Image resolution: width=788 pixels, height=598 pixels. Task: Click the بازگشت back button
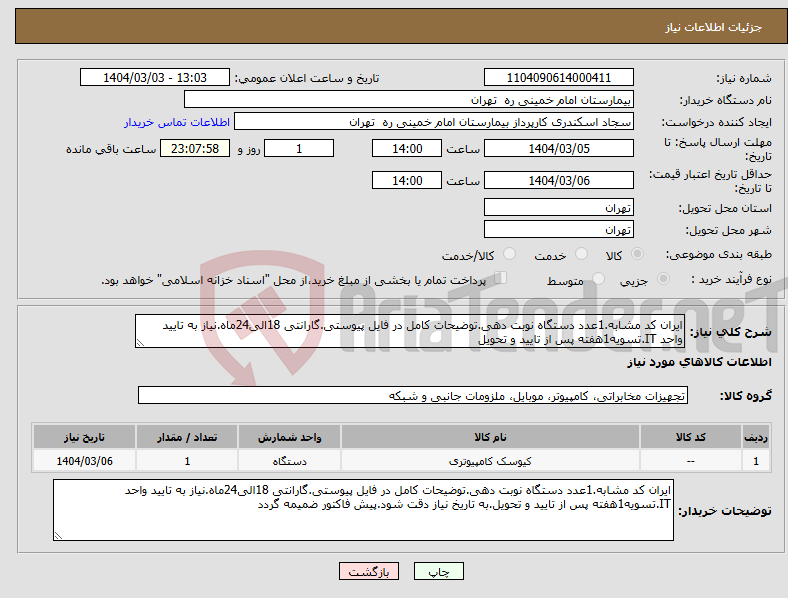[x=369, y=571]
